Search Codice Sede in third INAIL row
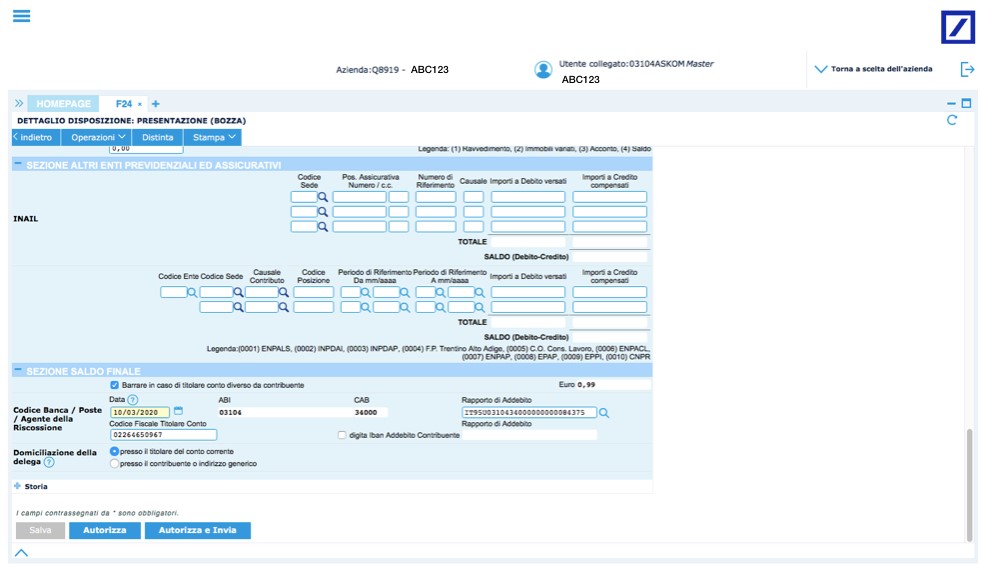Screen dimensions: 982x581 click(323, 227)
